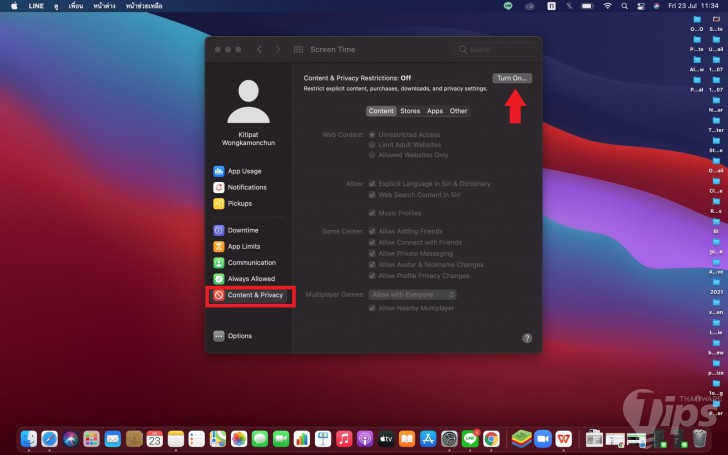Select Allowed Websites Only radio button
Image resolution: width=728 pixels, height=455 pixels.
(372, 155)
